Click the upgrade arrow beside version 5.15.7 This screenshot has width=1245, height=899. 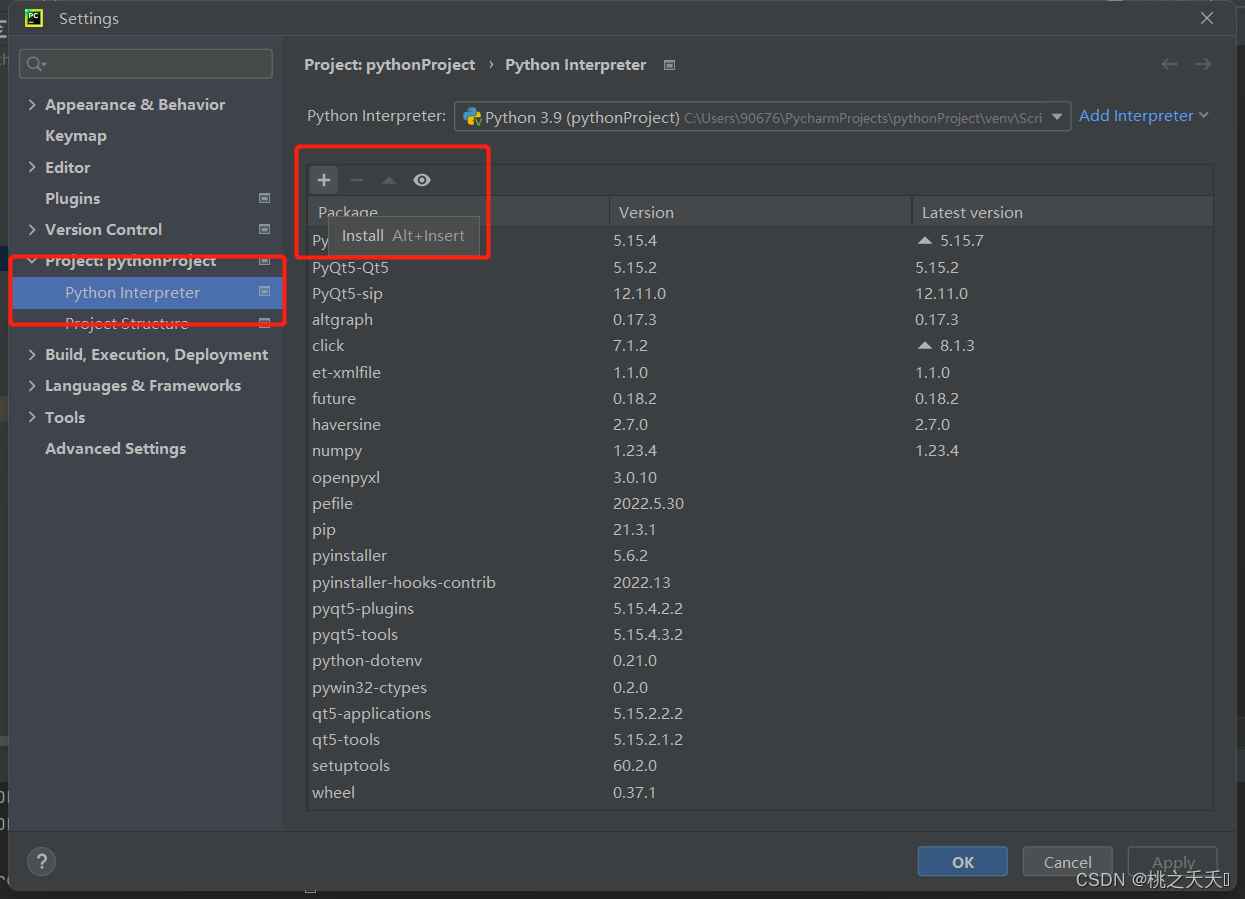coord(924,241)
